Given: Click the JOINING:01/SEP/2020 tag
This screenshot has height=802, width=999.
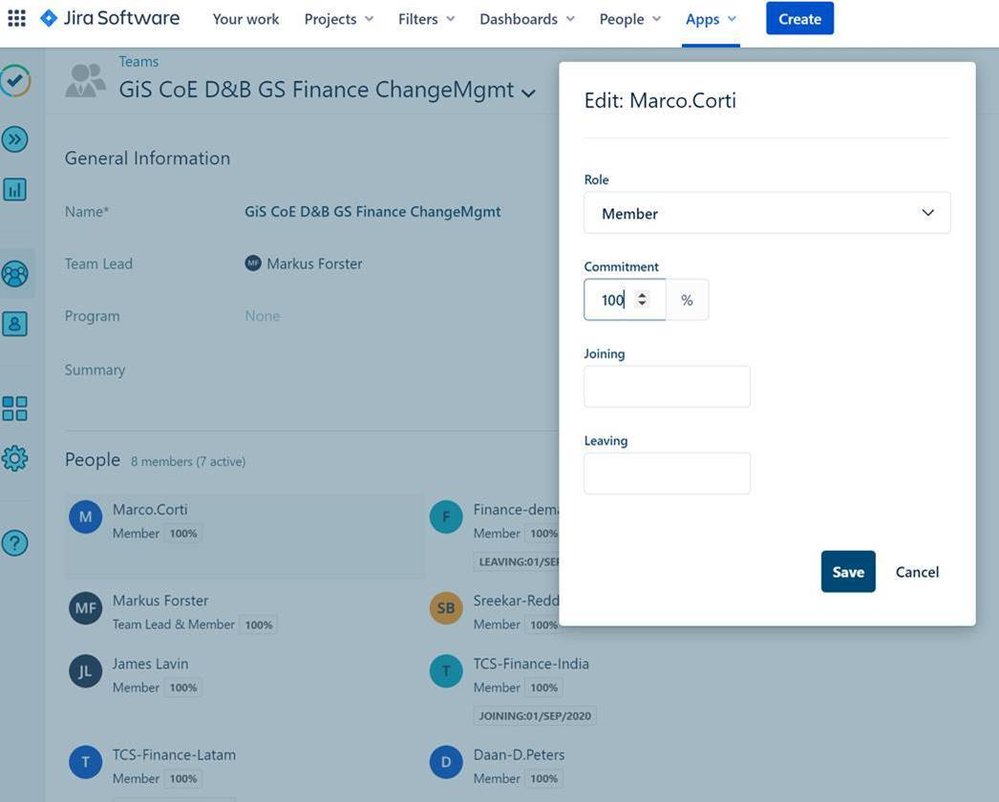Looking at the screenshot, I should click(535, 716).
